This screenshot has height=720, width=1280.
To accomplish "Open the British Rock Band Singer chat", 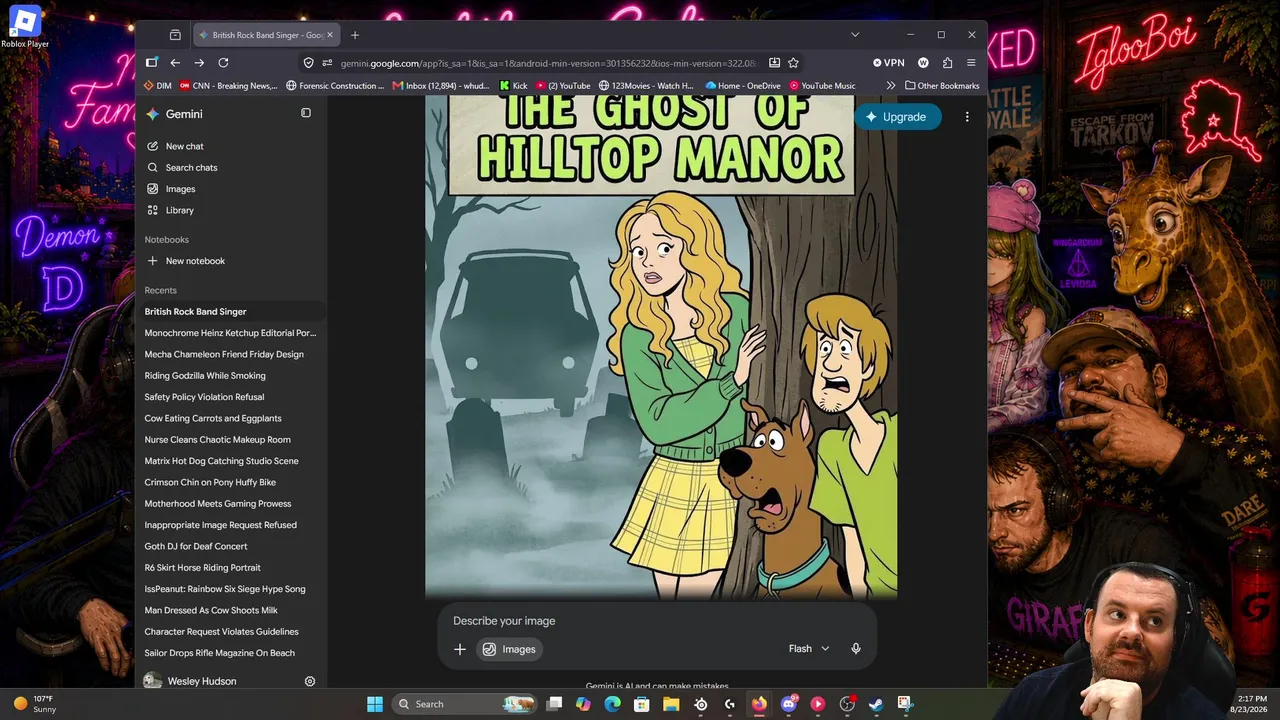I will 231,312.
